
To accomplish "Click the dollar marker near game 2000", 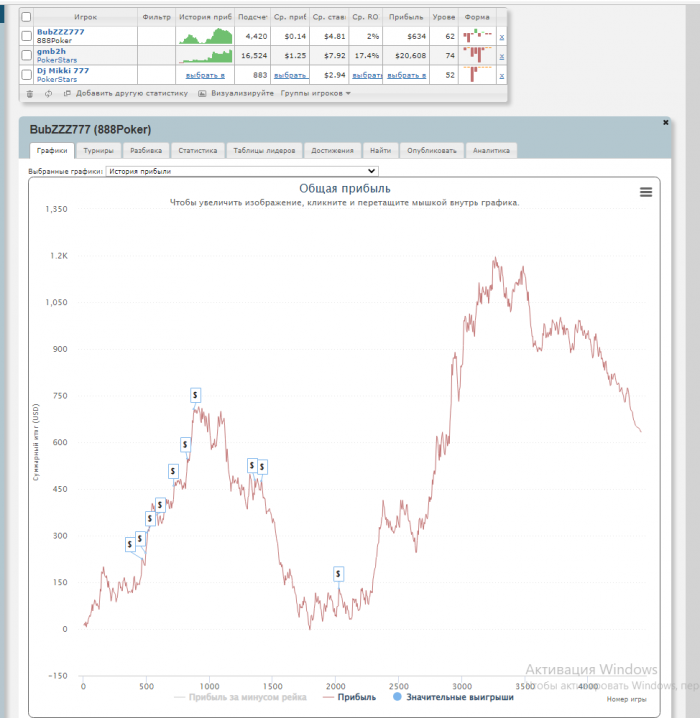I will pyautogui.click(x=338, y=574).
